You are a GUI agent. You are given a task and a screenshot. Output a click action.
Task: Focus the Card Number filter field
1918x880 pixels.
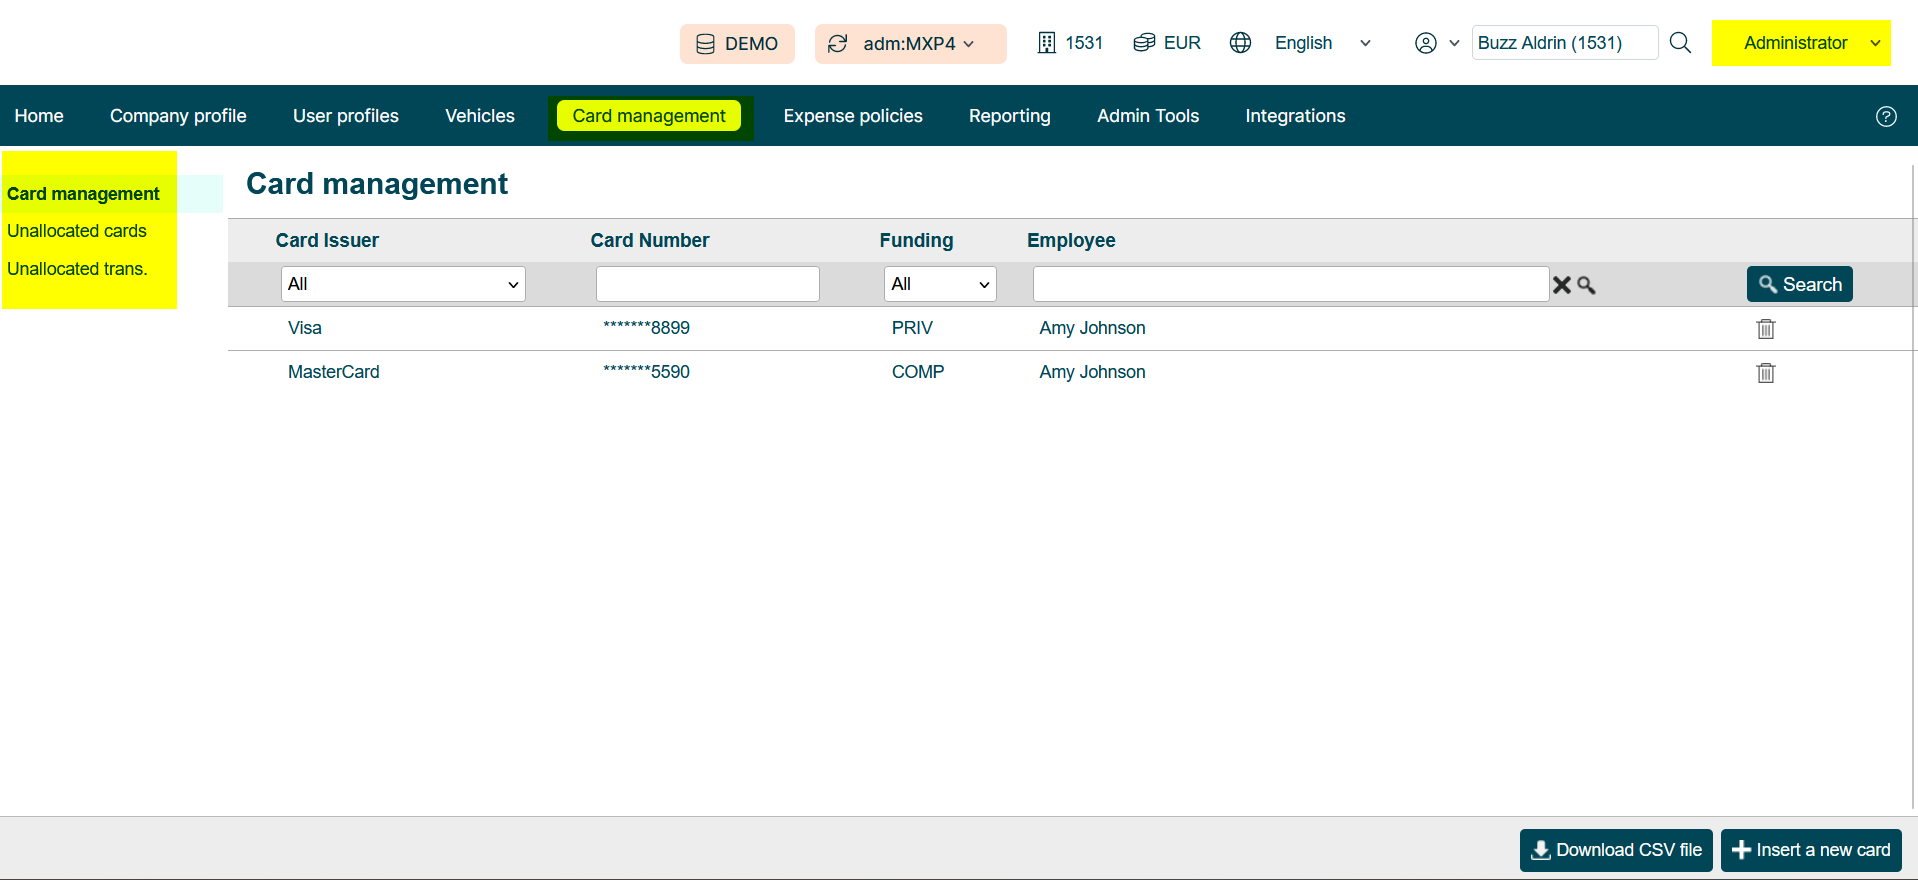(707, 284)
